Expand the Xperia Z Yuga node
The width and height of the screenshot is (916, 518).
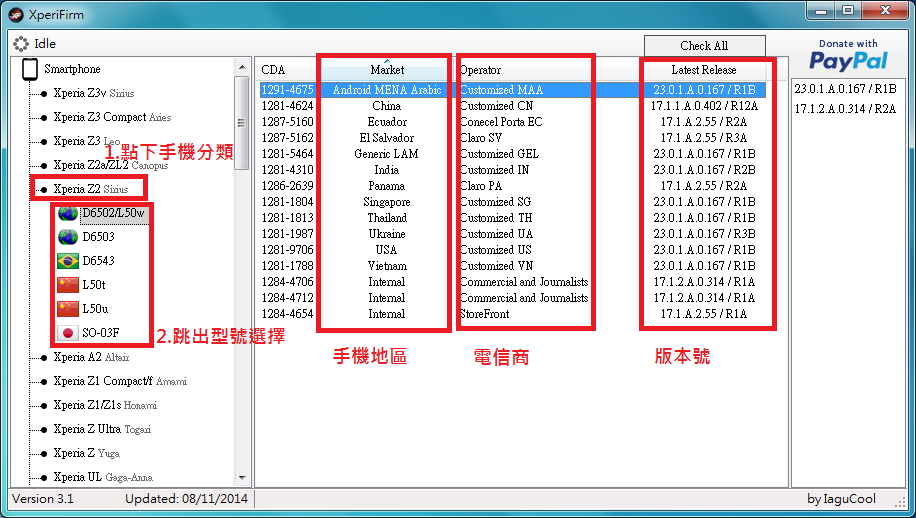[86, 453]
